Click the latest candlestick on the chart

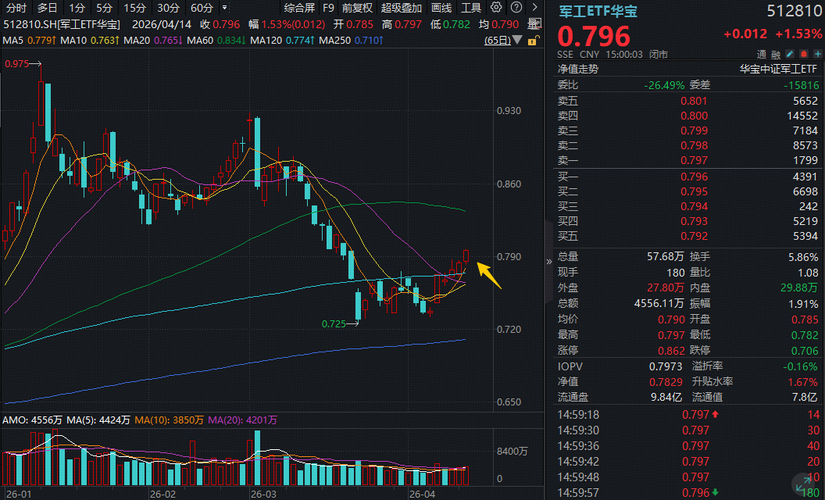point(466,256)
